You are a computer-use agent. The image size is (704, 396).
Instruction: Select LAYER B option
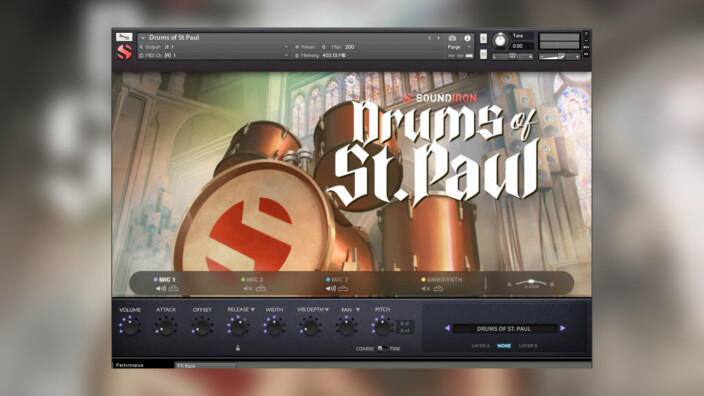pyautogui.click(x=528, y=346)
